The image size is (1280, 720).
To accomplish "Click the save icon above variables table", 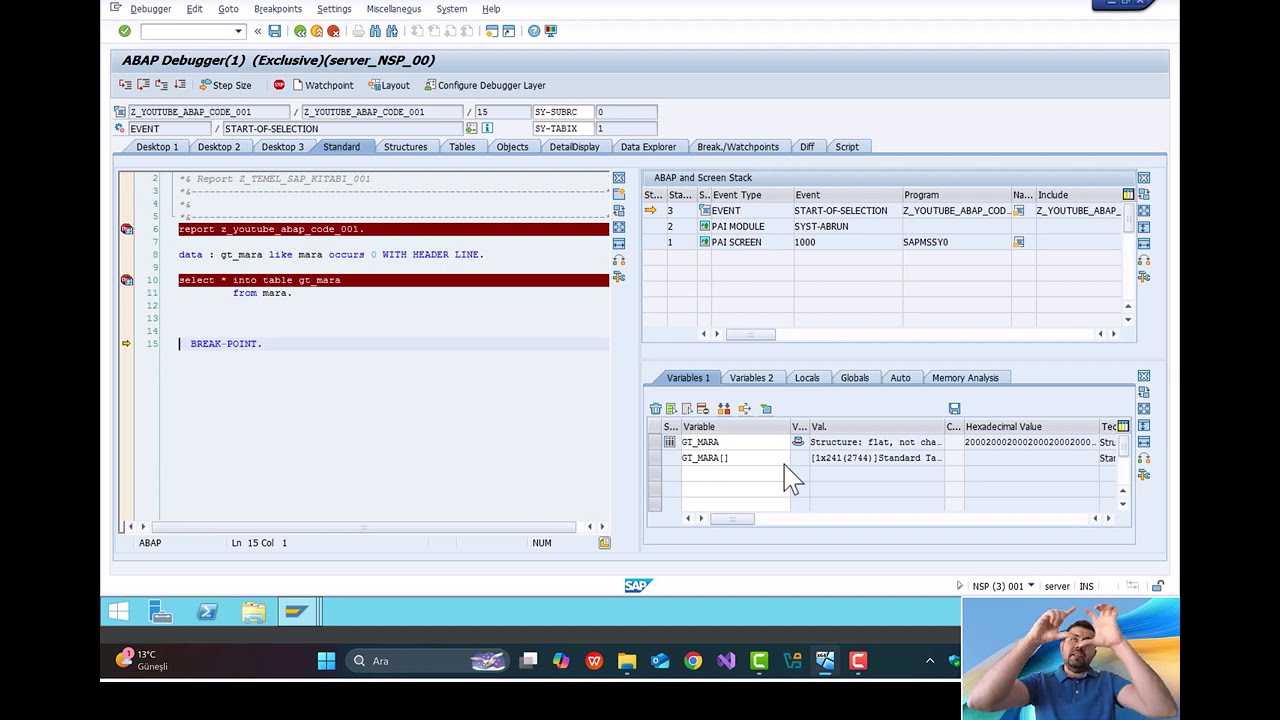I will 954,409.
